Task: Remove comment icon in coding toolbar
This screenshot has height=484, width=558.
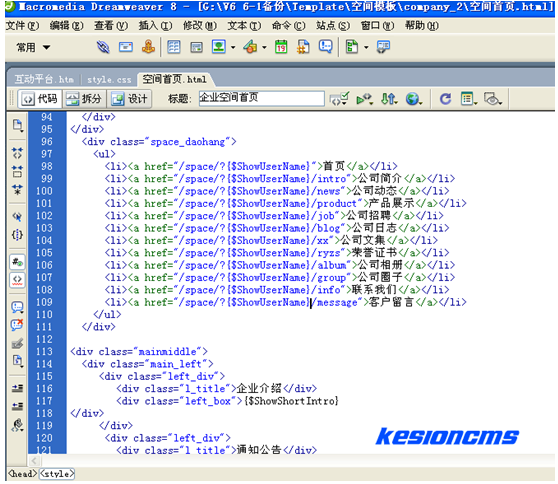Action: pyautogui.click(x=17, y=325)
